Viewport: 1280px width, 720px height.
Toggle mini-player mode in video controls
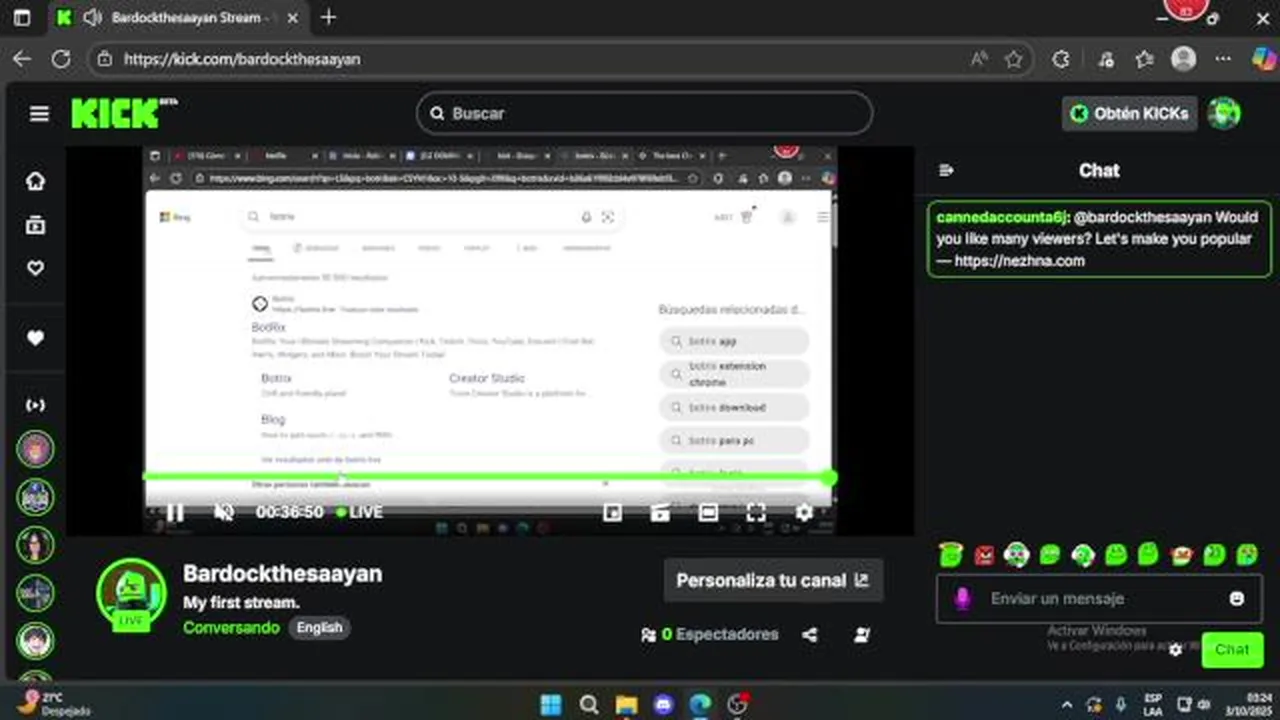pos(612,512)
